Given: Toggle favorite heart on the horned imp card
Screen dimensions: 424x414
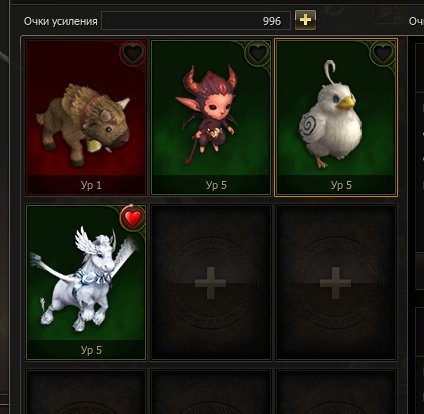Looking at the screenshot, I should coord(258,52).
